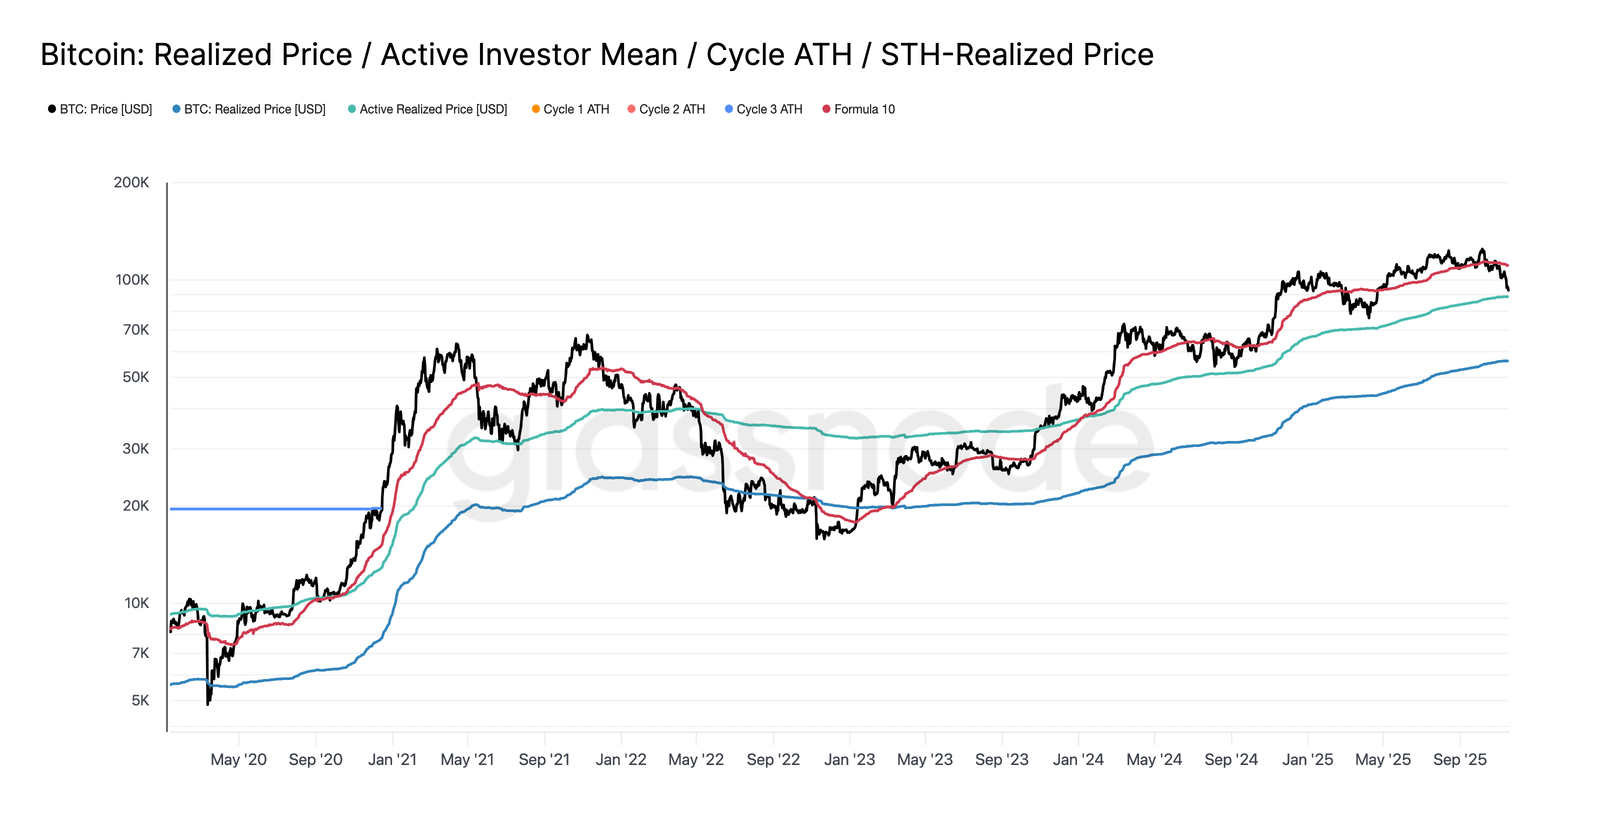The image size is (1600, 818).
Task: Click the teal Active Realized Price legend dot
Action: (x=352, y=109)
